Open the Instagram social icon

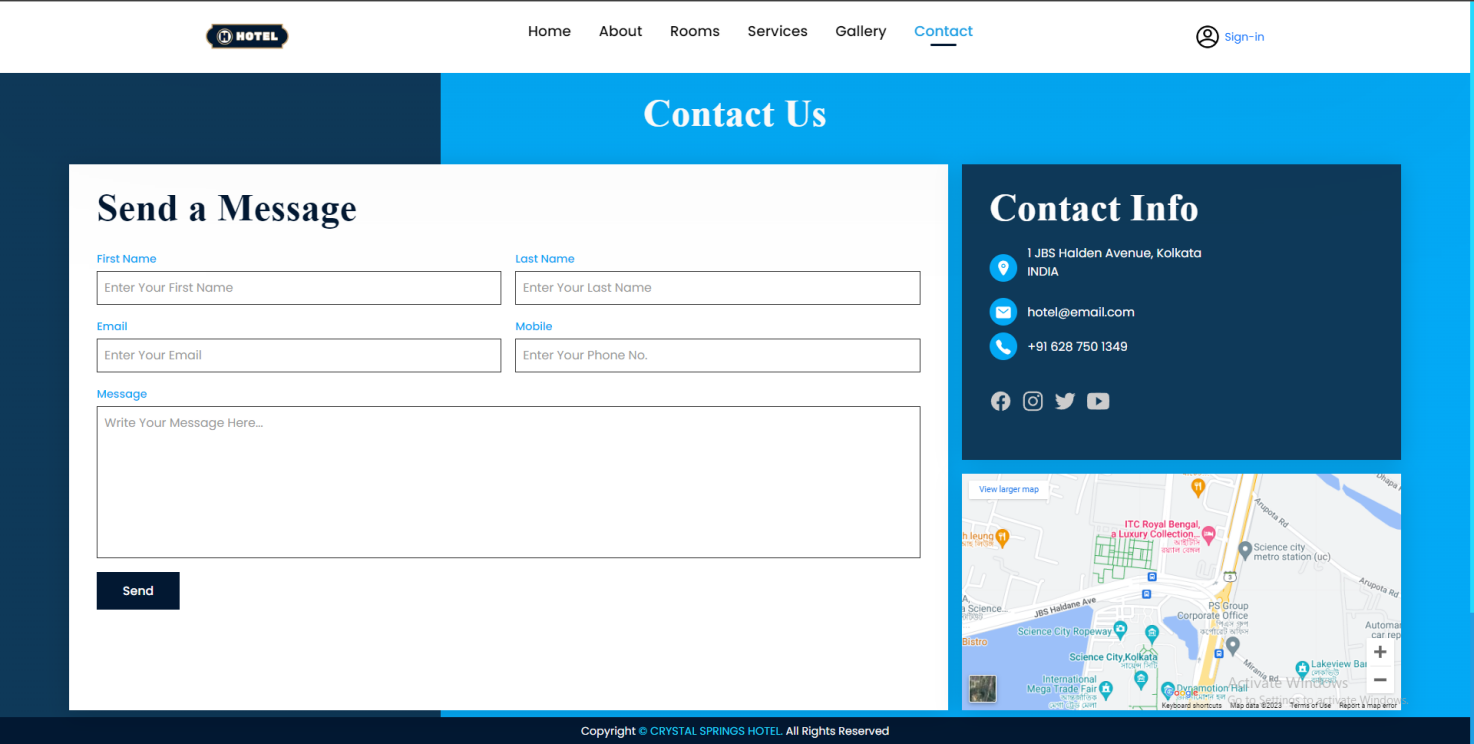coord(1033,401)
